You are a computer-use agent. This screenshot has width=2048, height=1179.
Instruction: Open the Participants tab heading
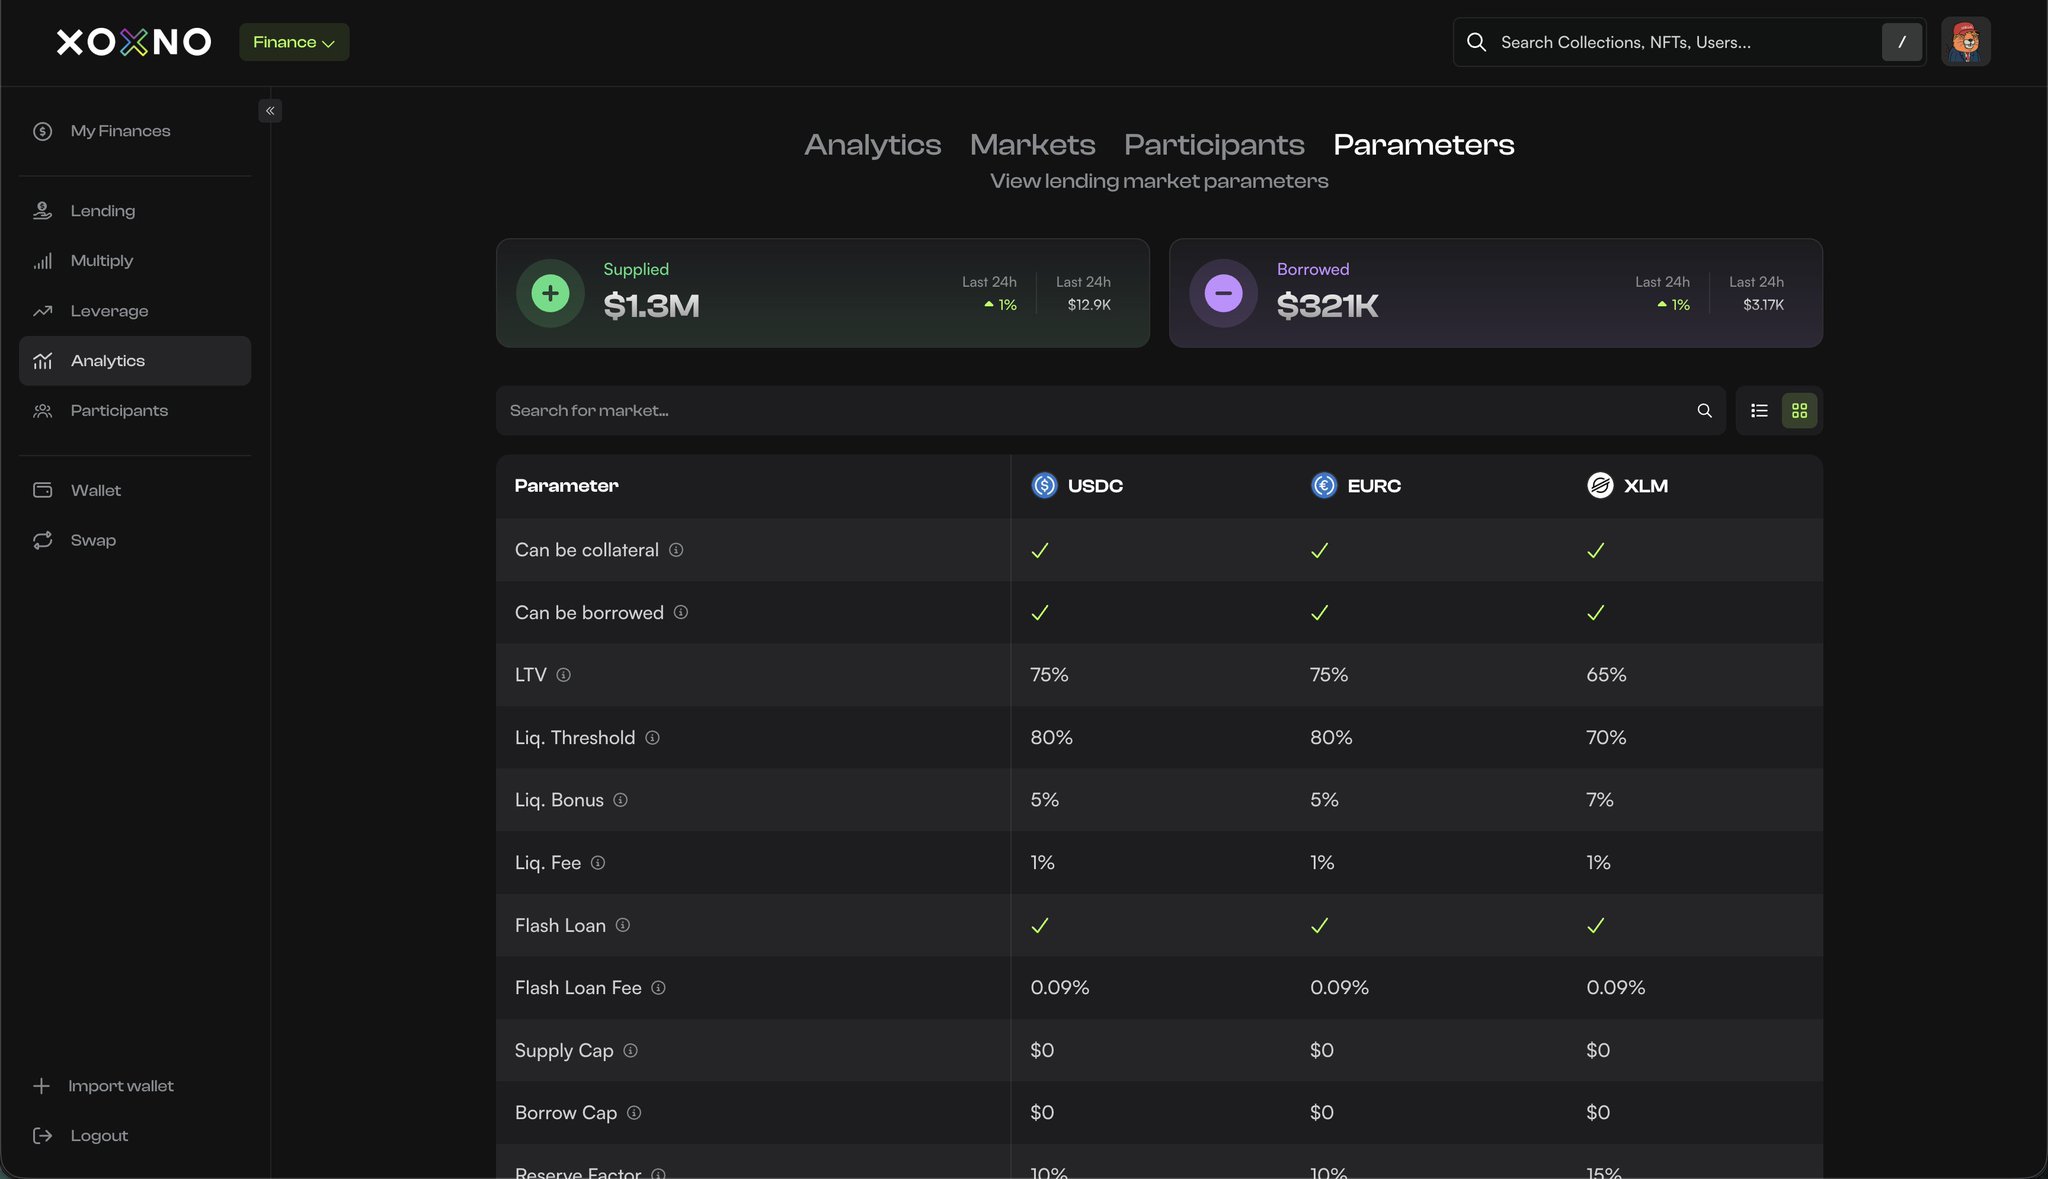pos(1213,145)
